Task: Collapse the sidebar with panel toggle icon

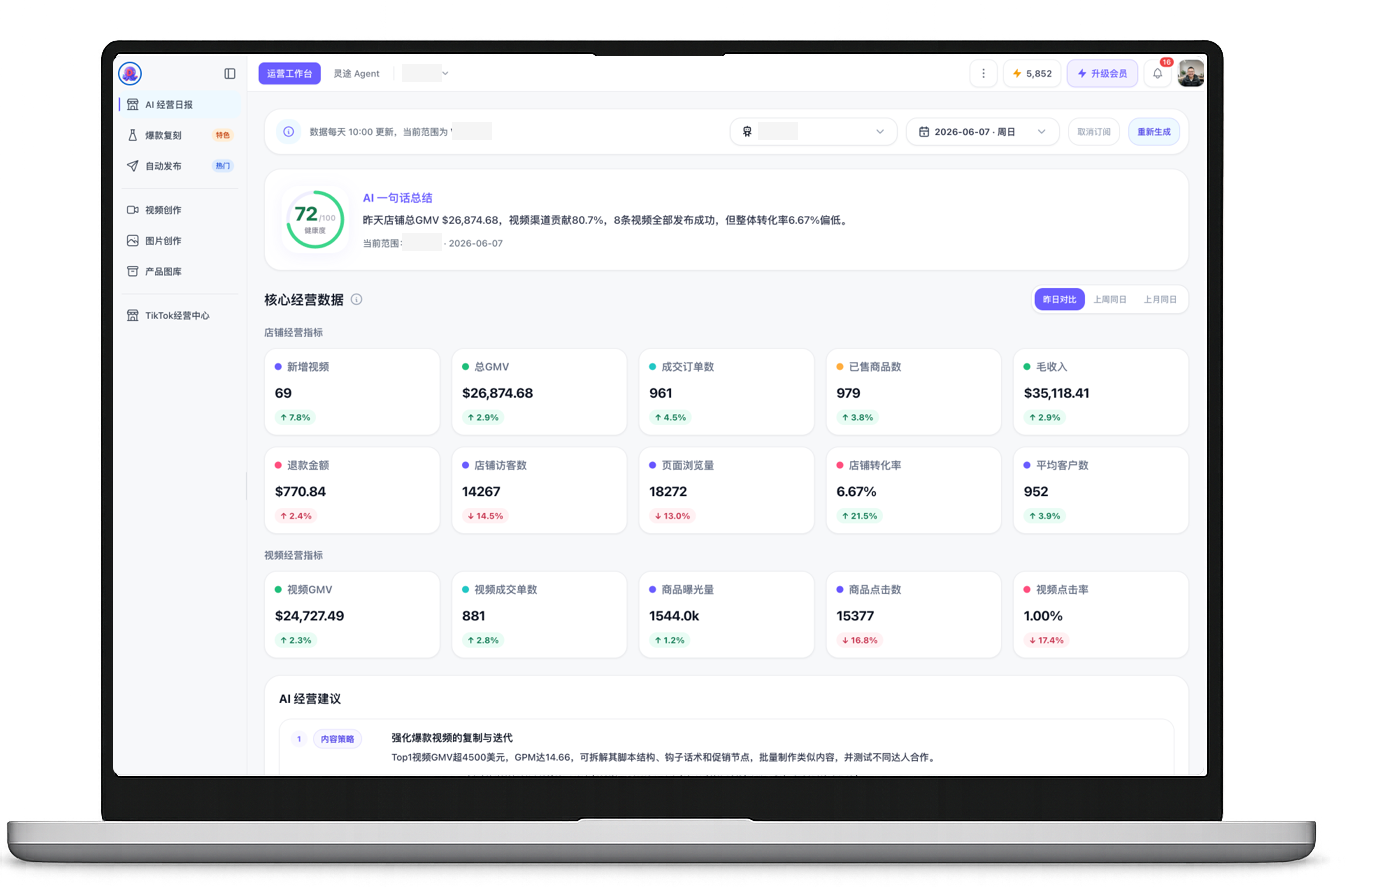Action: tap(230, 74)
